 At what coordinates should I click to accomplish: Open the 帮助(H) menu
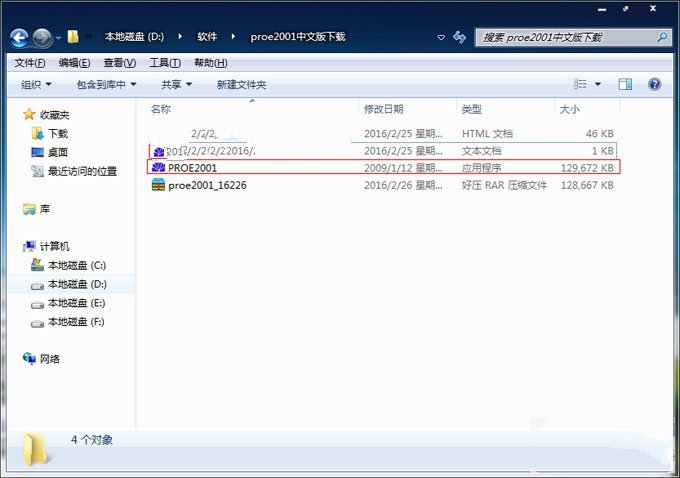[x=211, y=63]
